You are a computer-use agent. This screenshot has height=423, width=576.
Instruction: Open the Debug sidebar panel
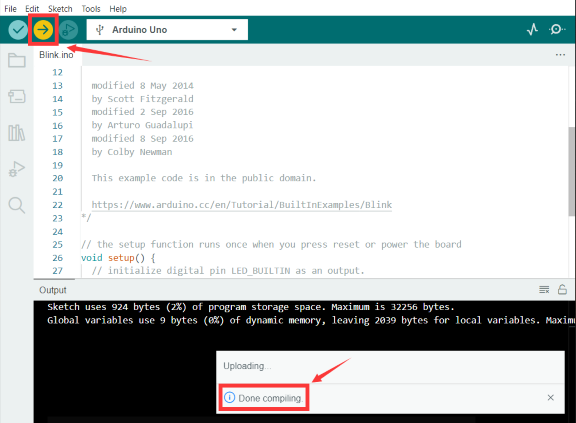click(17, 169)
